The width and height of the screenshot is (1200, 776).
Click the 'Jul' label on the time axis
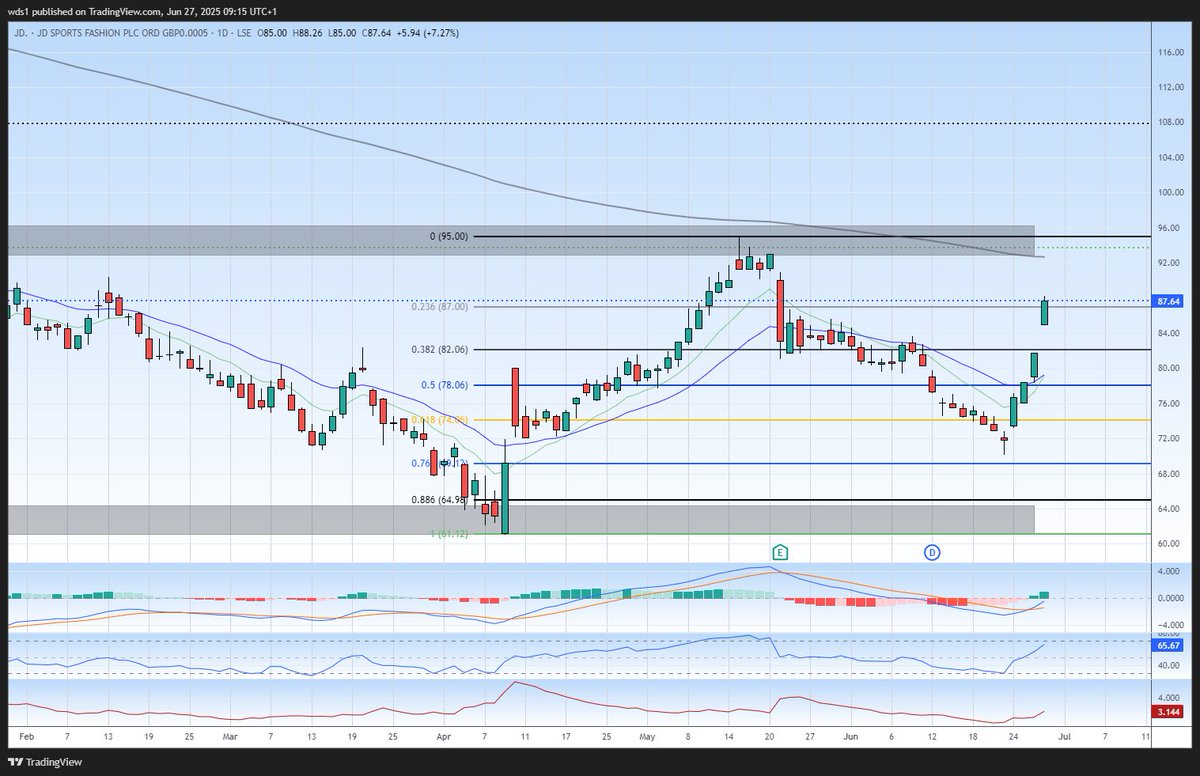coord(1064,735)
